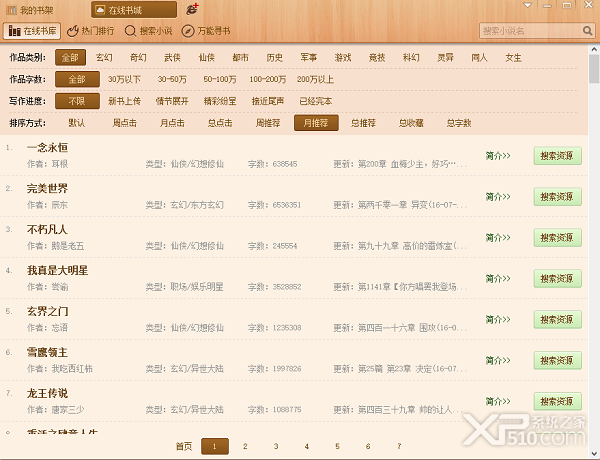Filter category by 竞技
Viewport: 600px width, 460px height.
[x=377, y=58]
